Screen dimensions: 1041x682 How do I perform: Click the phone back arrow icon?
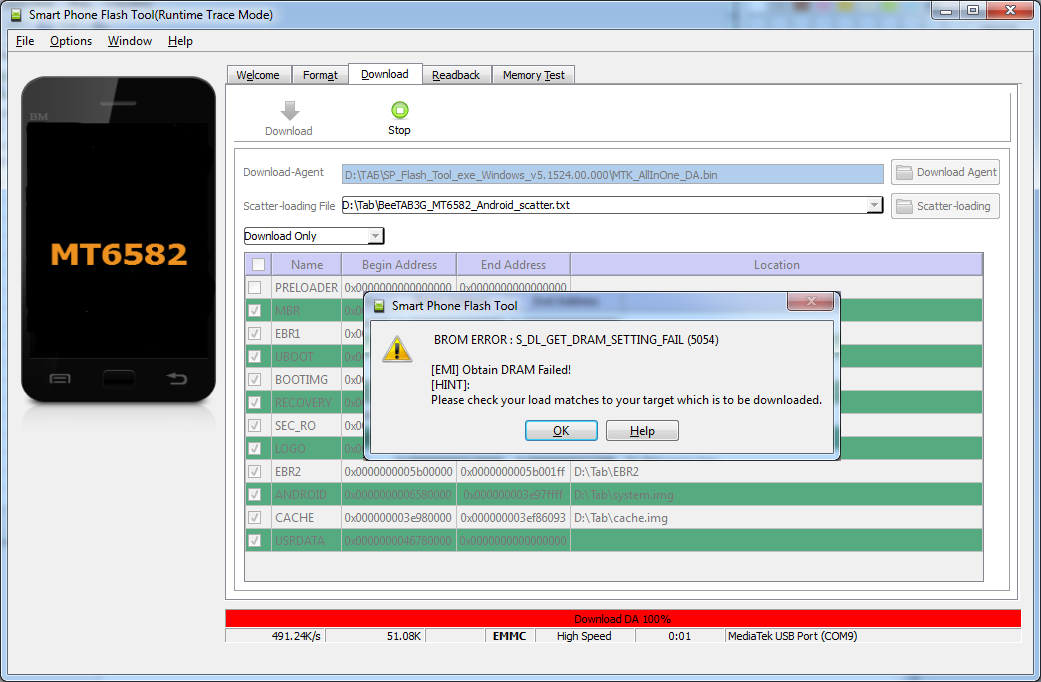[x=177, y=379]
